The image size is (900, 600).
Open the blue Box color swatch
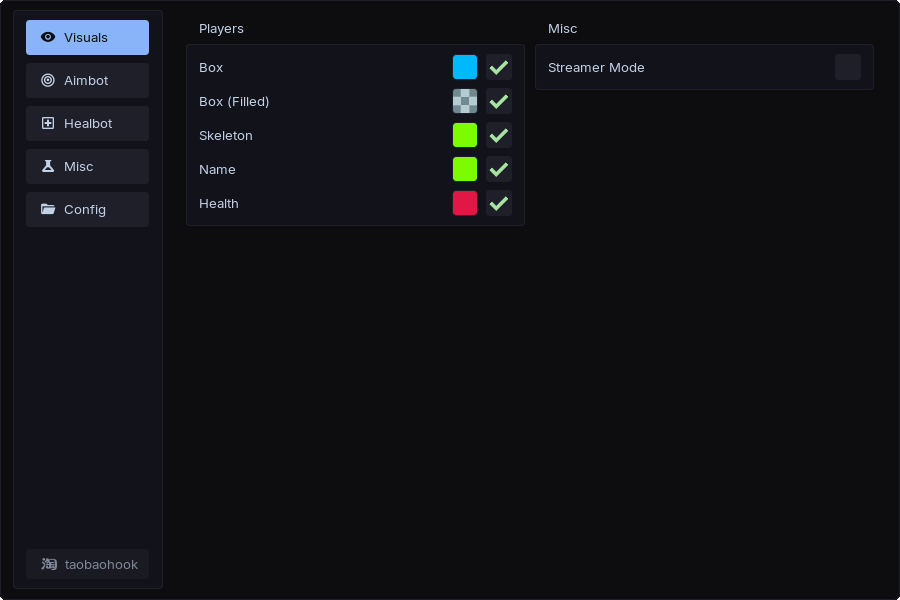coord(465,67)
